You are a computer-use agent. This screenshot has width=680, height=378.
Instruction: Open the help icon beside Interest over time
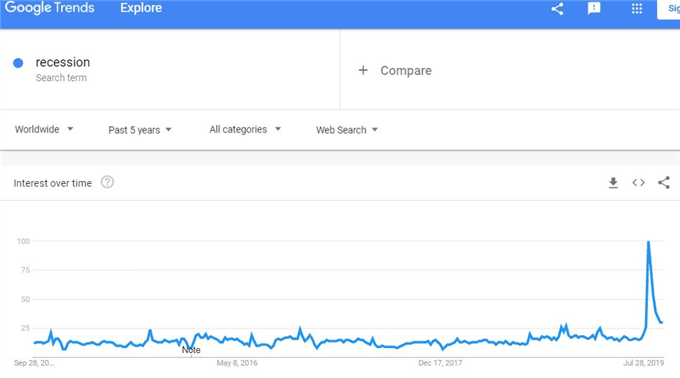coord(108,182)
